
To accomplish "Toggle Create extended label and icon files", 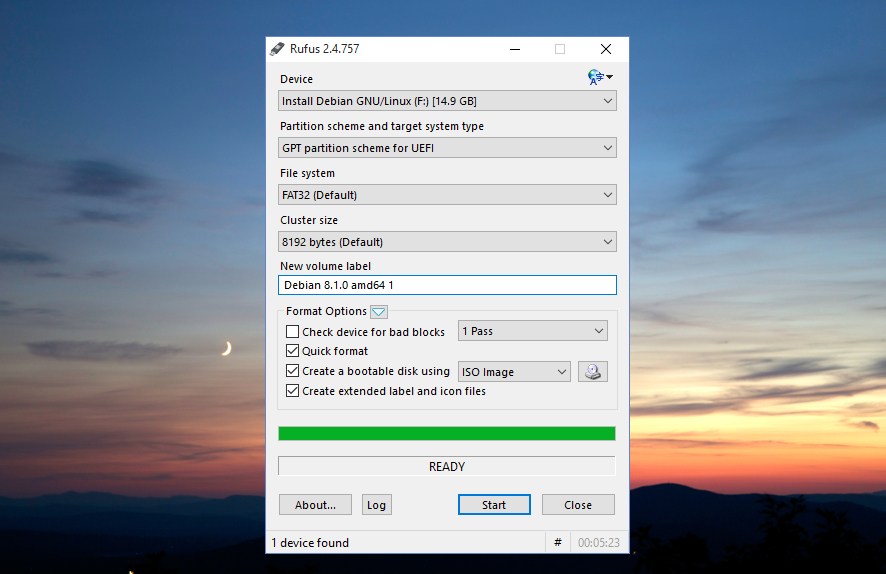I will pos(292,390).
